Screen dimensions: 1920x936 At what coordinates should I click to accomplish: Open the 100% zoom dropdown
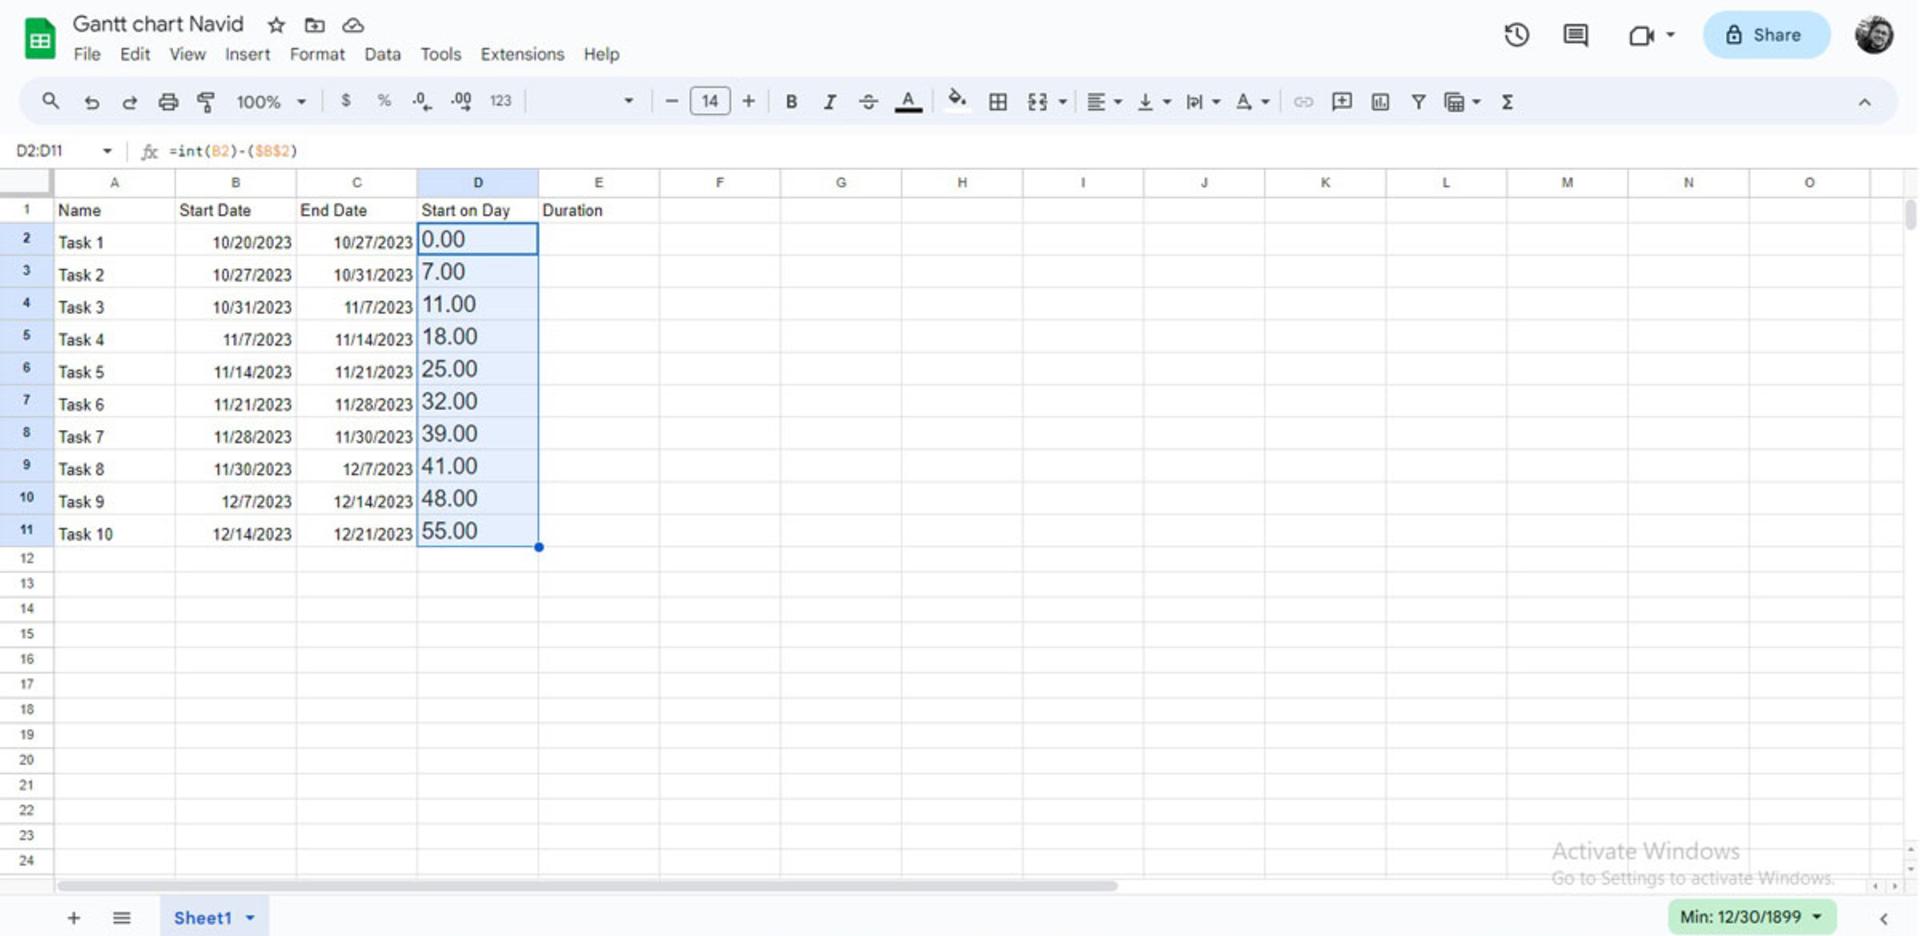271,101
